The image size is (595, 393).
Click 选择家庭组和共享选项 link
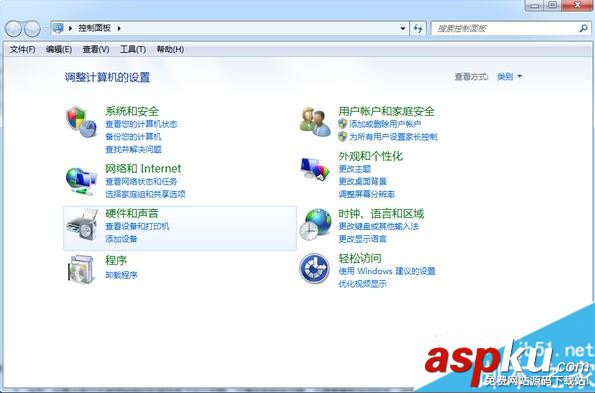pos(145,194)
